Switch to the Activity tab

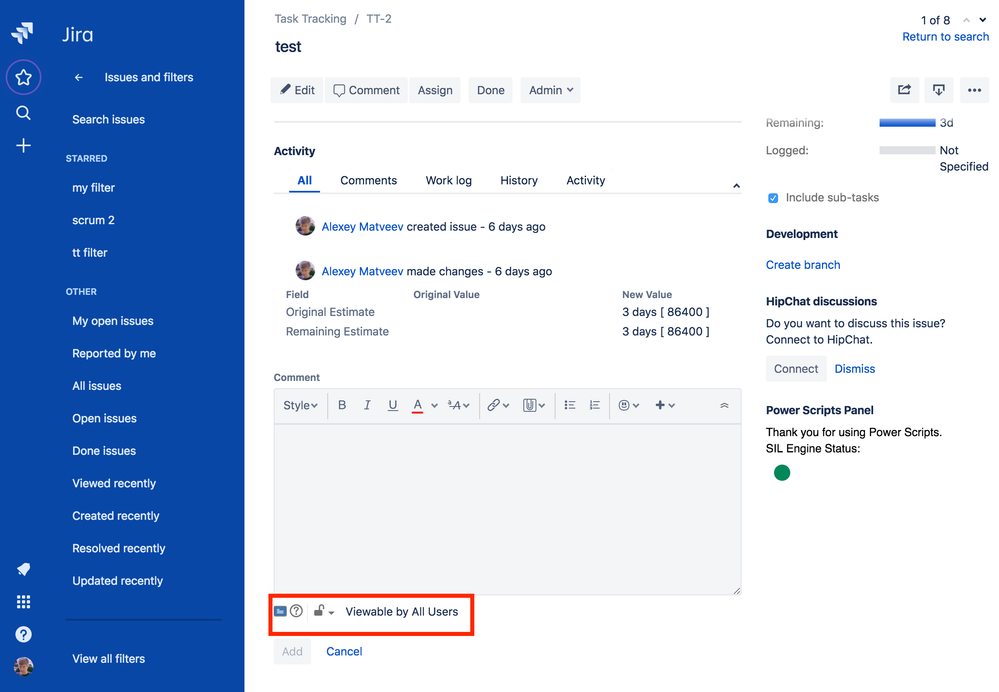tap(586, 180)
